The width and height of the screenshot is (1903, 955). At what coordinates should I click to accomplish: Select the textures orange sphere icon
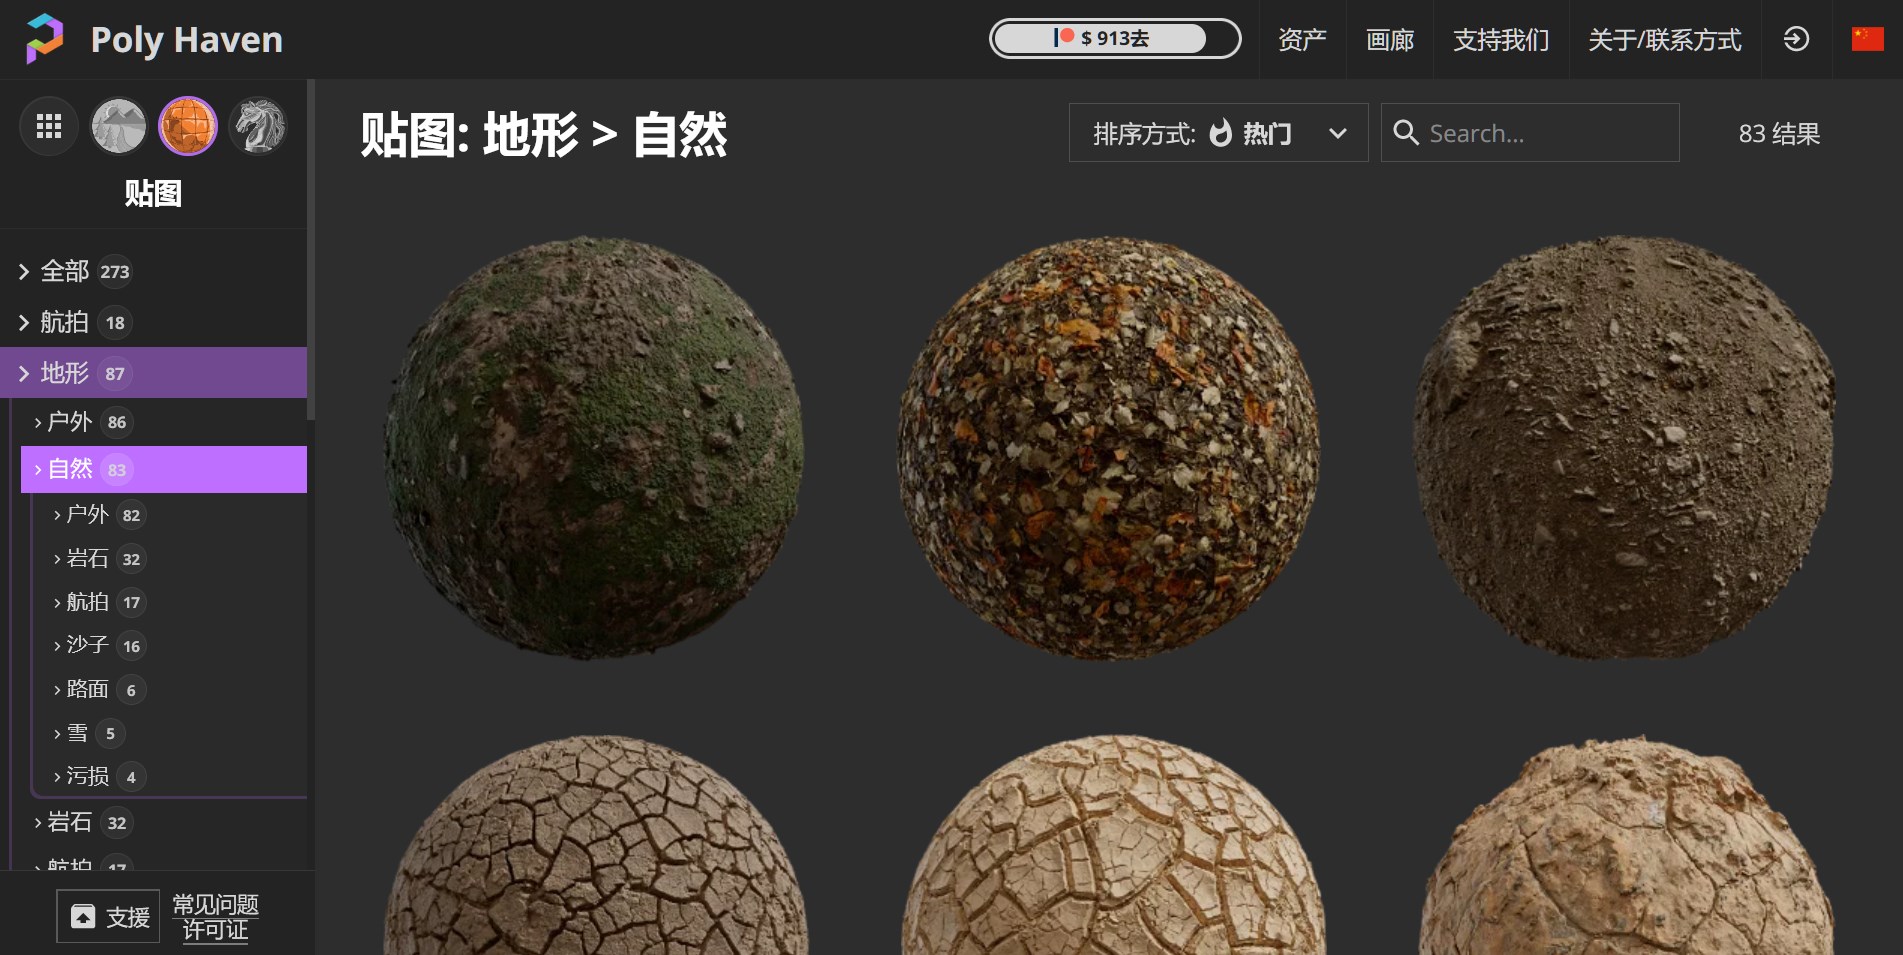click(188, 126)
